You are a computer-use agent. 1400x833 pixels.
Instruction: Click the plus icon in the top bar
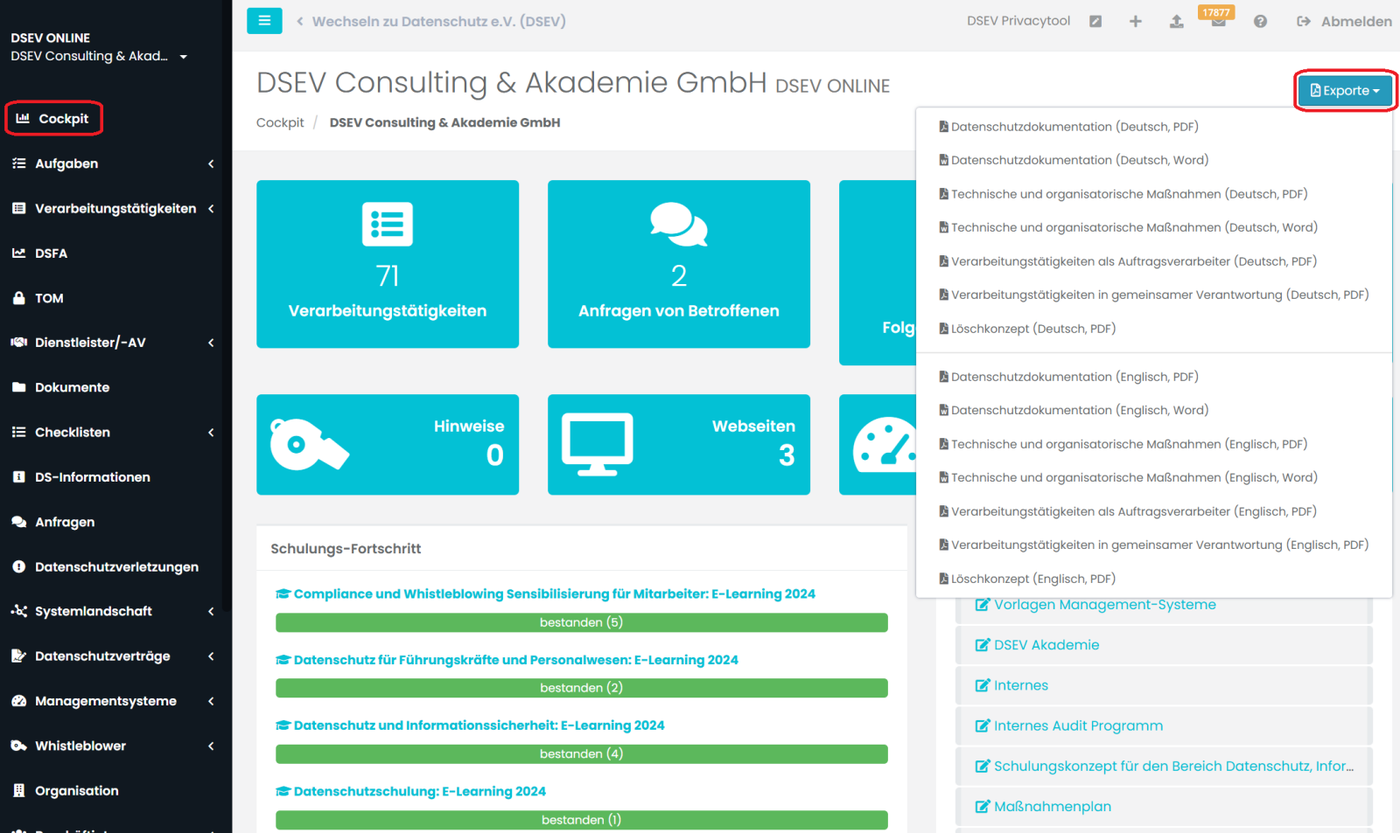pos(1135,21)
